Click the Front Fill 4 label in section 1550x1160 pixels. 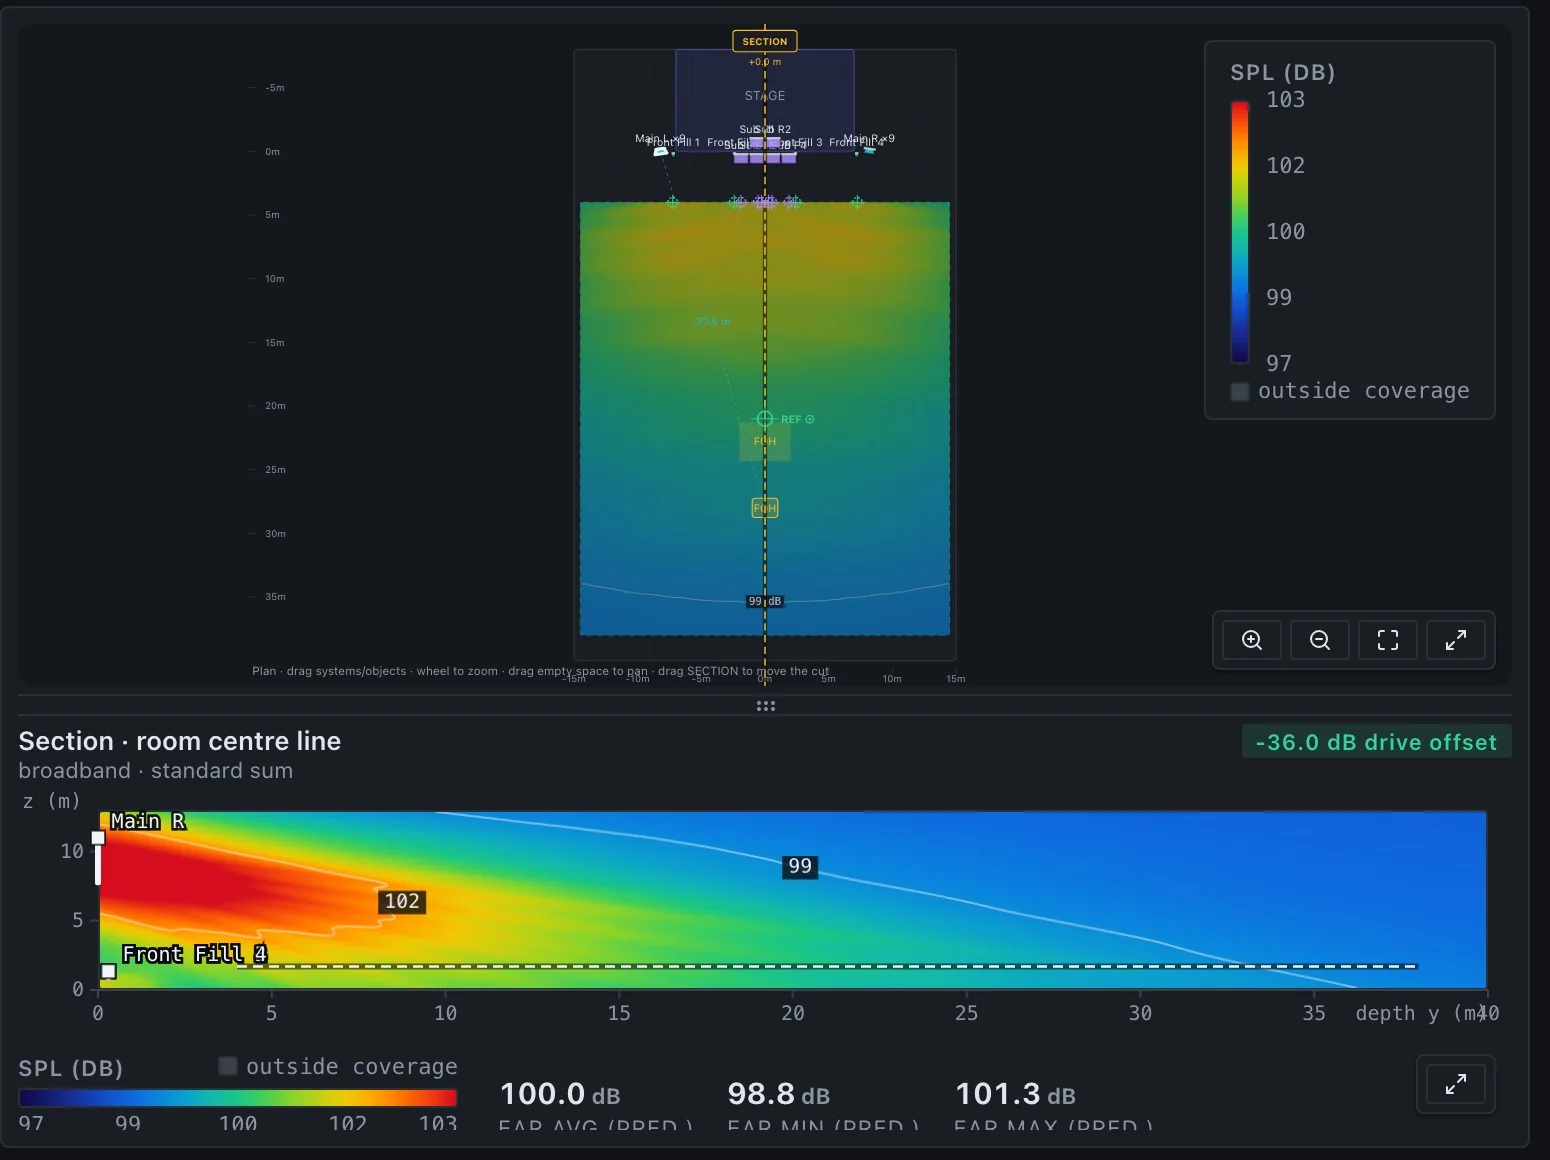194,954
